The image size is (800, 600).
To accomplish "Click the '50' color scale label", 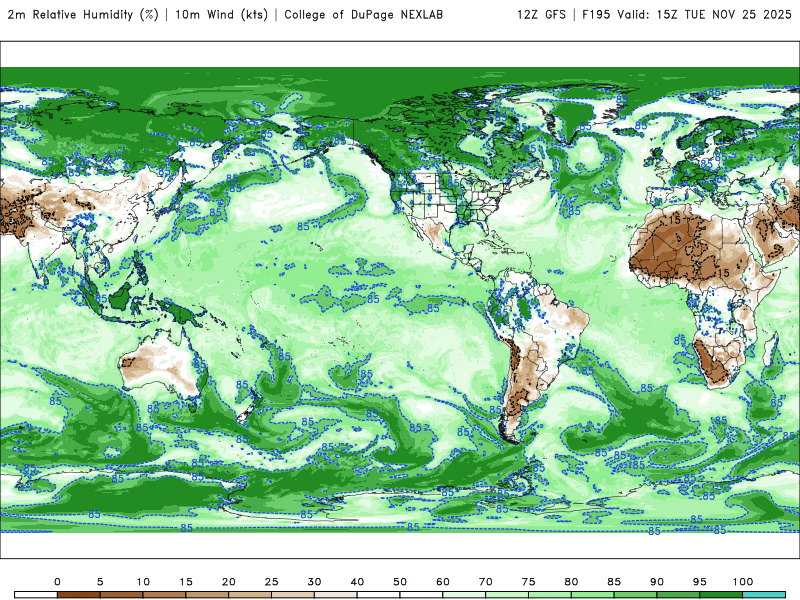I will pos(400,582).
